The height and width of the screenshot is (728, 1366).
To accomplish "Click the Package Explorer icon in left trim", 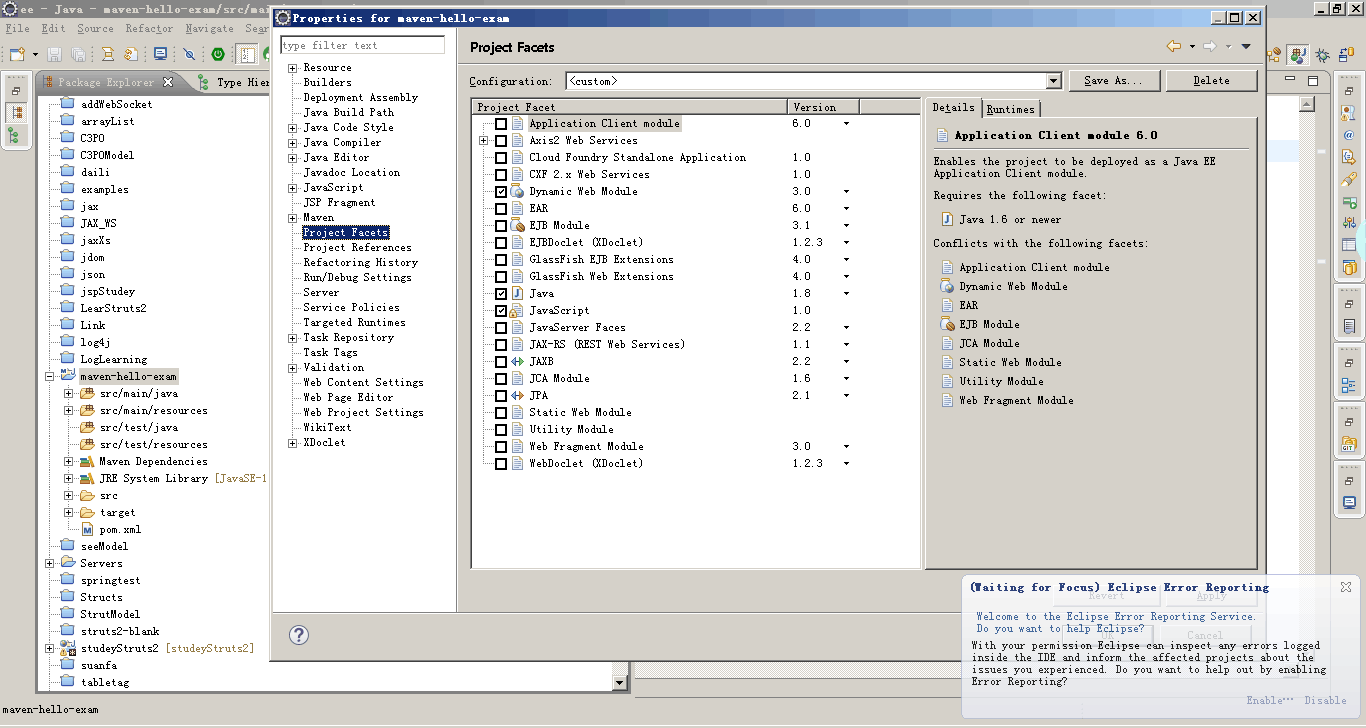I will [15, 113].
